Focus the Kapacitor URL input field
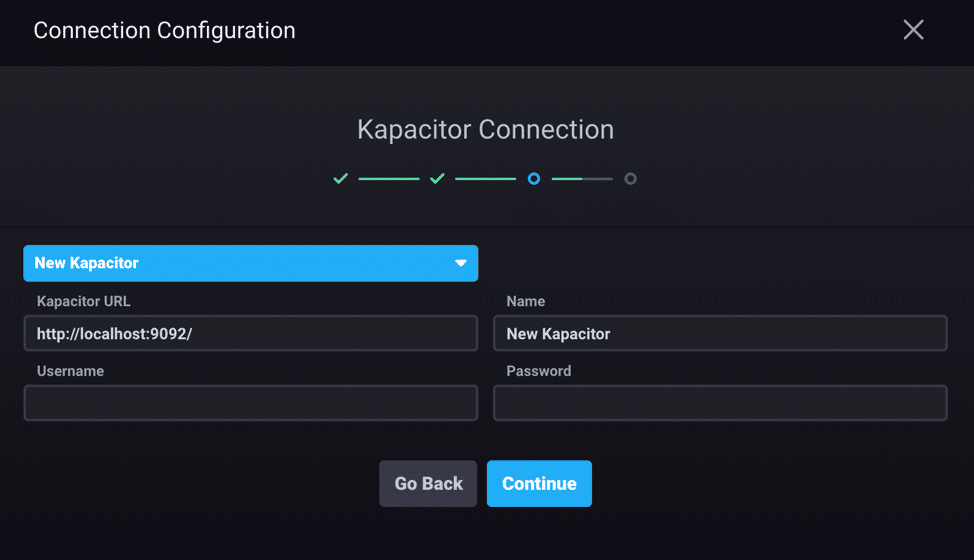The height and width of the screenshot is (560, 974). pyautogui.click(x=250, y=334)
